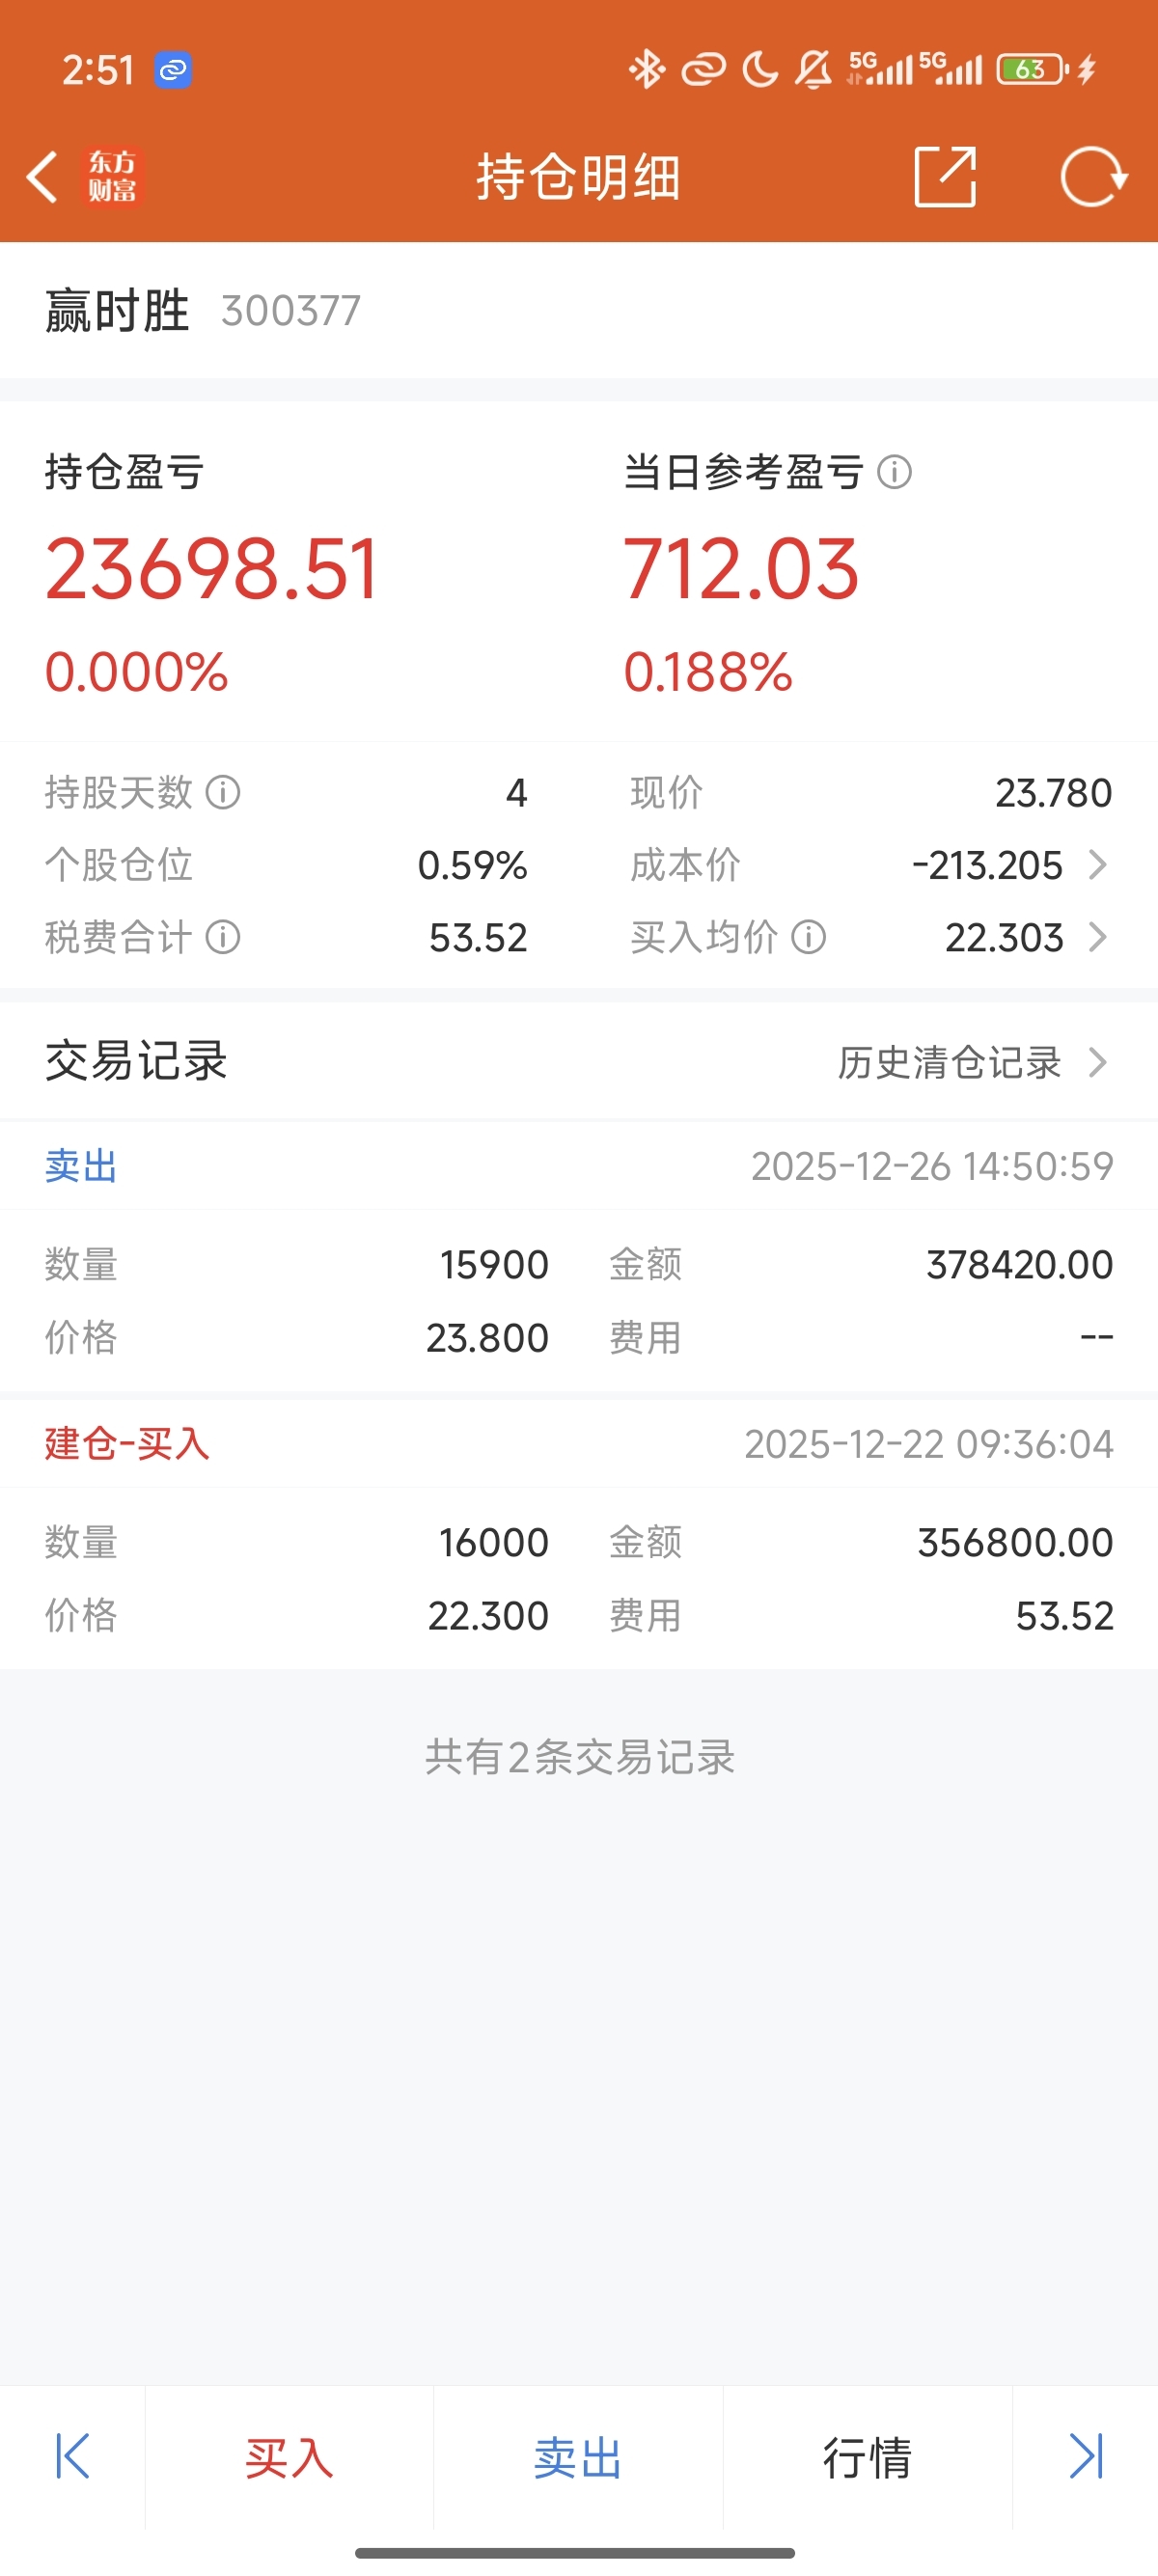The height and width of the screenshot is (2576, 1158).
Task: Jump to last holding arrow icon
Action: (1085, 2456)
